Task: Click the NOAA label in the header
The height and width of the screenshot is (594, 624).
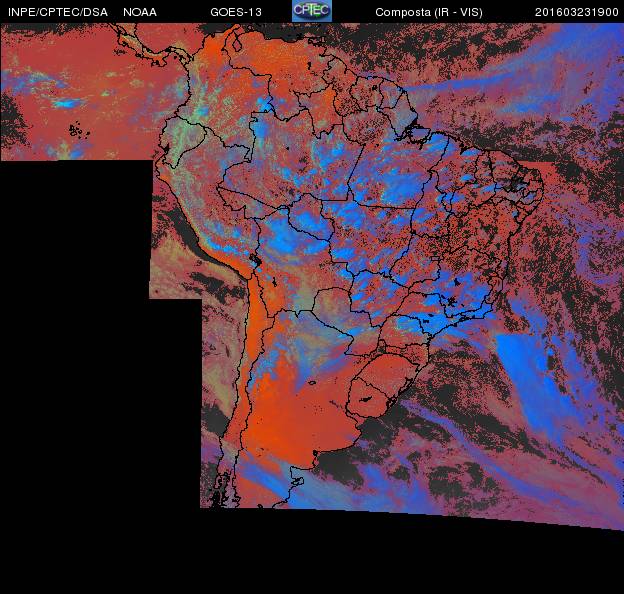Action: point(140,12)
